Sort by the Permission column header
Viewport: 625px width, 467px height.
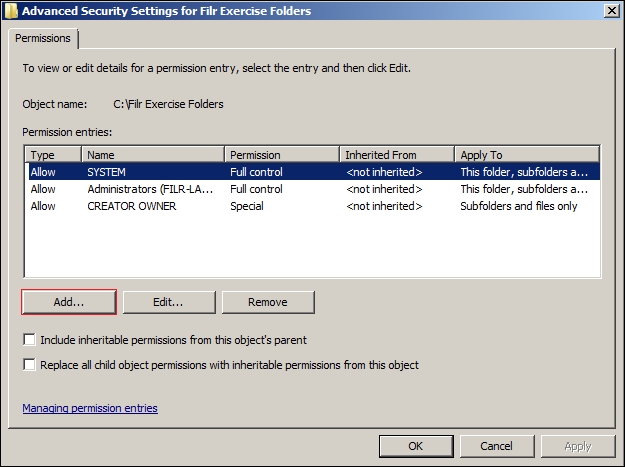[282, 155]
